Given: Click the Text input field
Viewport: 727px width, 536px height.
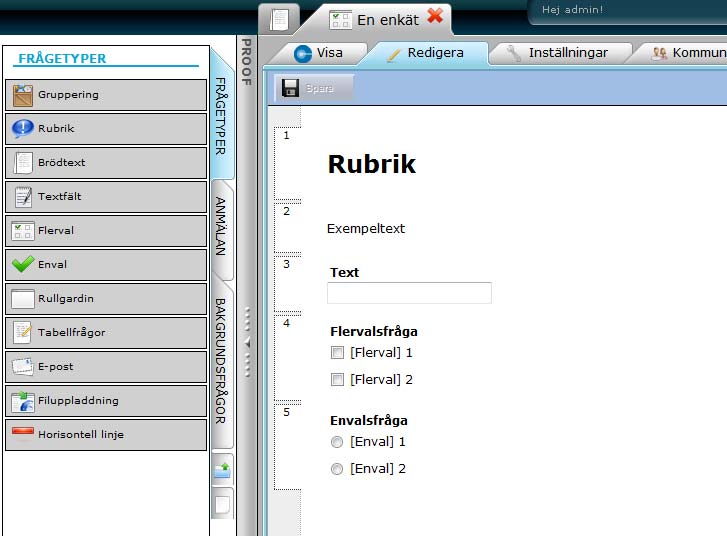Looking at the screenshot, I should click(x=409, y=293).
